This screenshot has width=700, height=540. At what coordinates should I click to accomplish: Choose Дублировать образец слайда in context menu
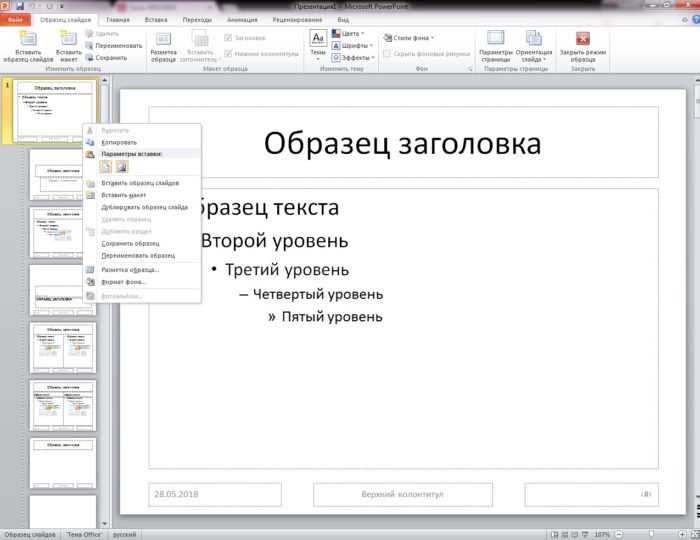[142, 207]
